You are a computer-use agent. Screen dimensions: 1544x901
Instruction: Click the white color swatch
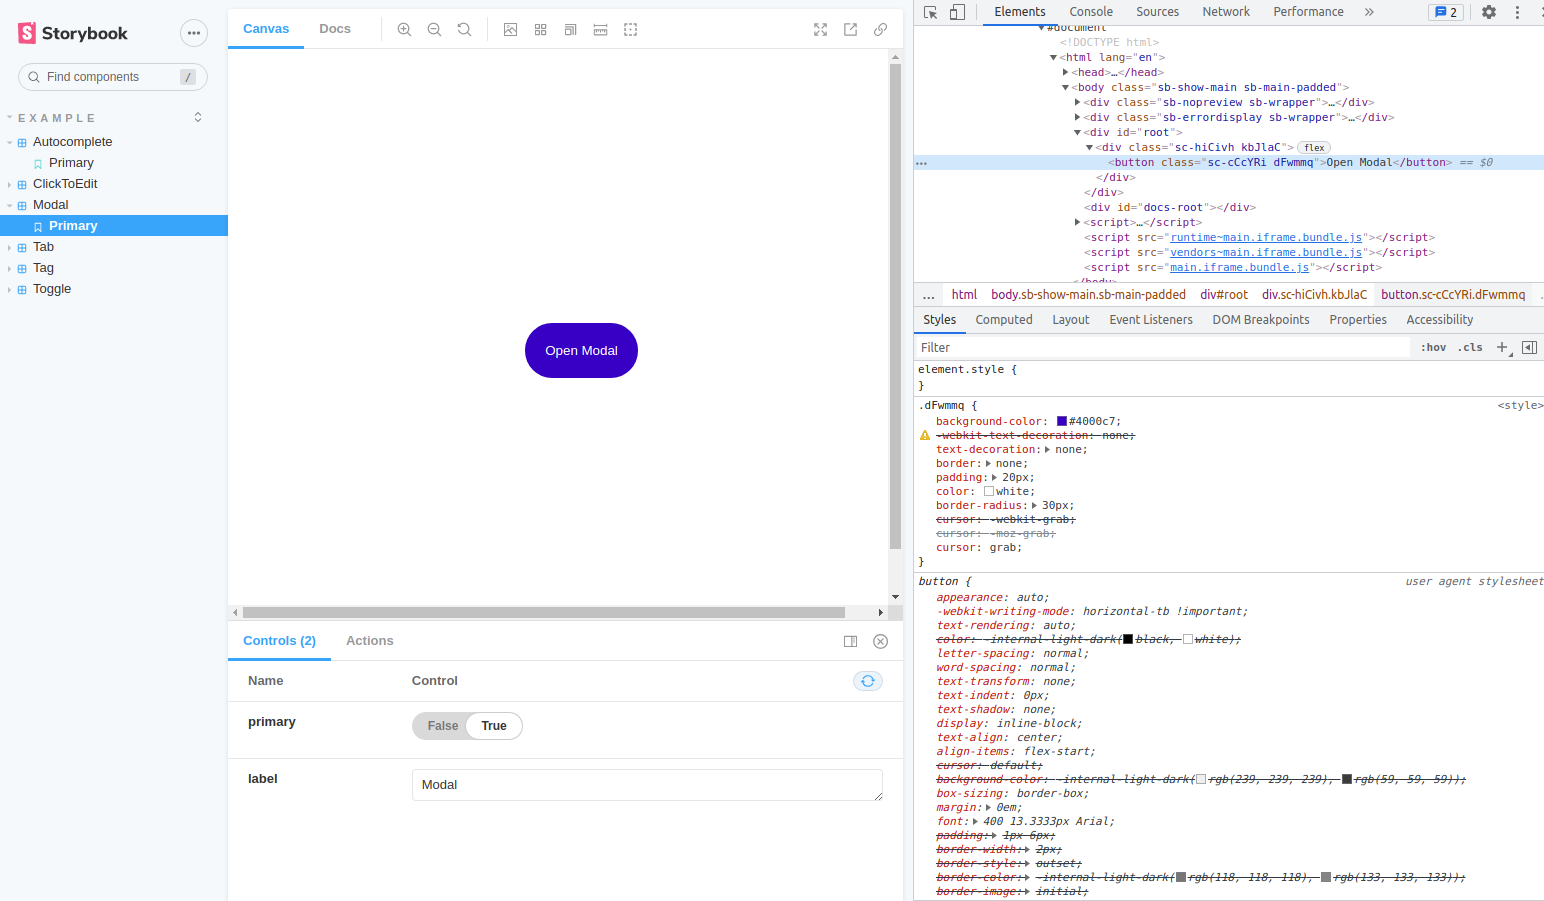coord(989,492)
